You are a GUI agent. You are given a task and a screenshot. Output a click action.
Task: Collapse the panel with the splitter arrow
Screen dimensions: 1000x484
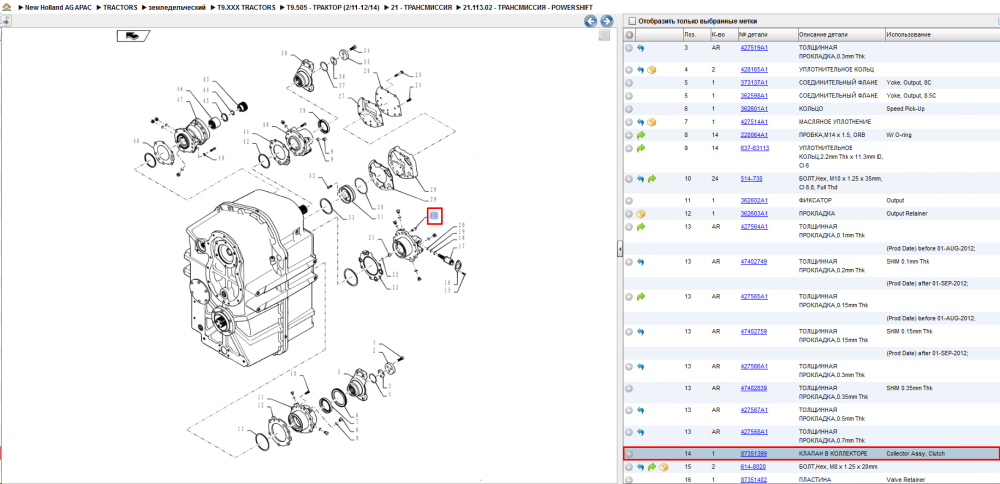619,251
